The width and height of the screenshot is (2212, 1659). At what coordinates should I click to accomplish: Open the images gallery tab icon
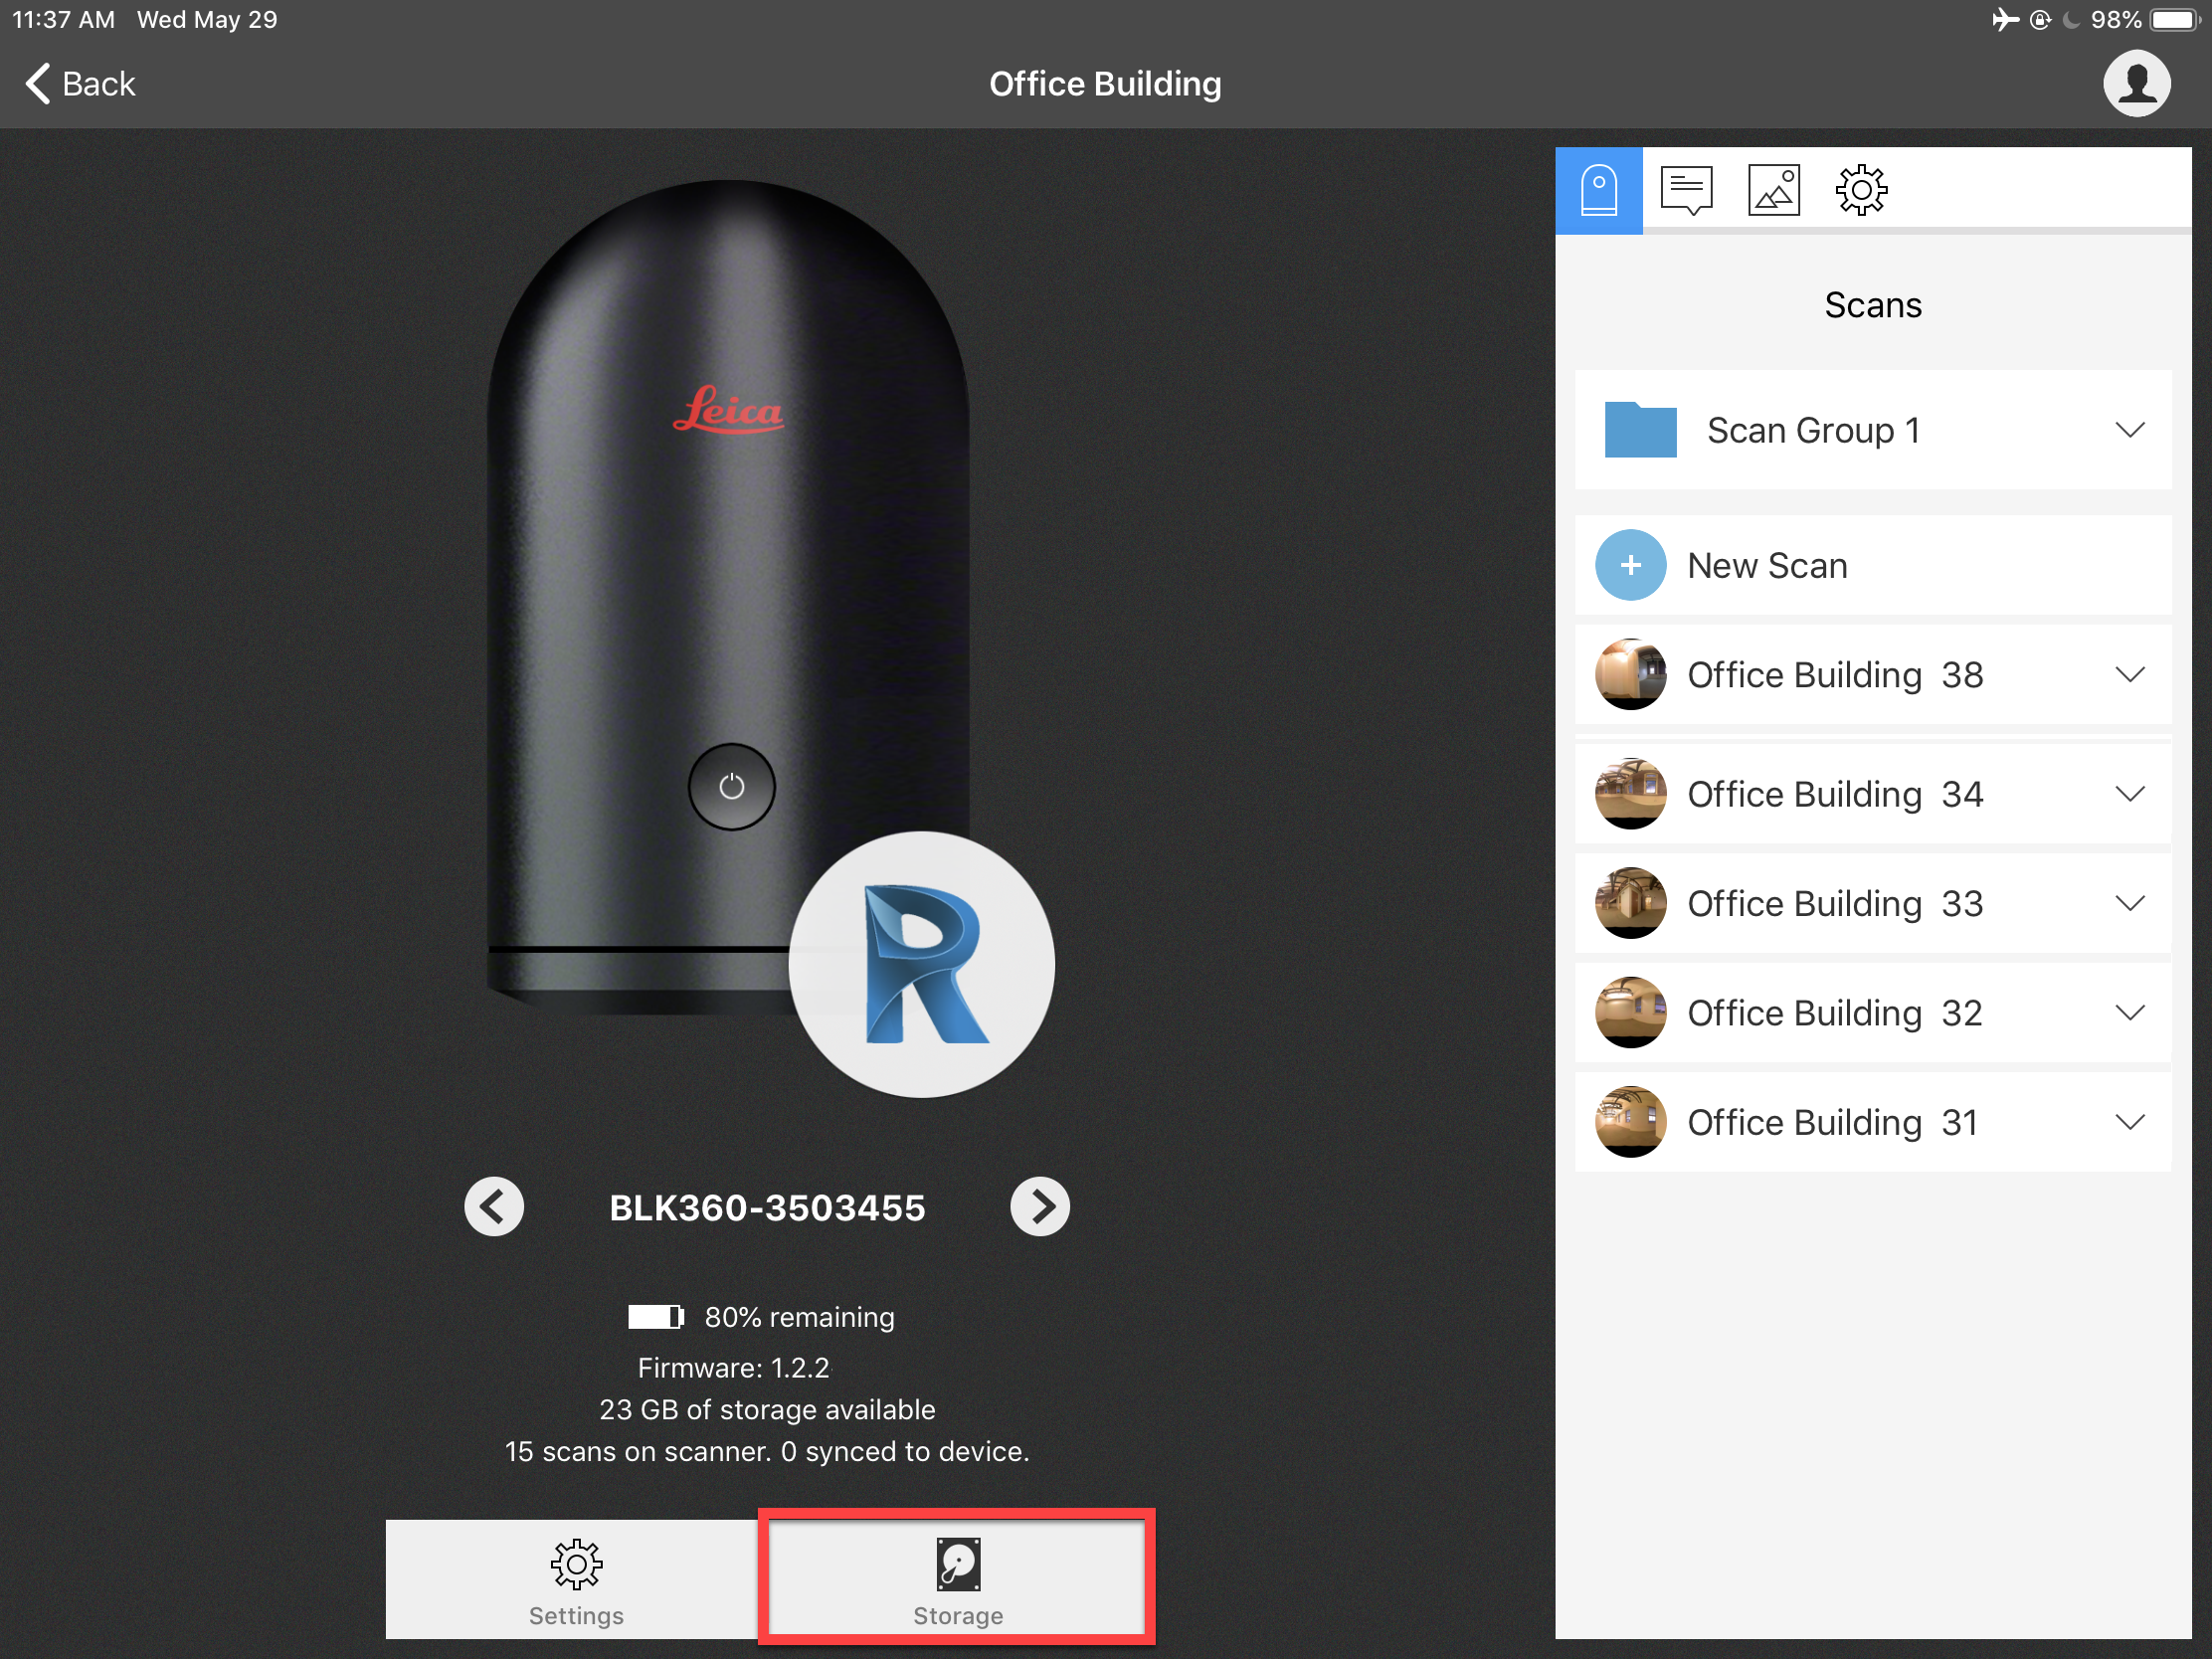point(1773,190)
